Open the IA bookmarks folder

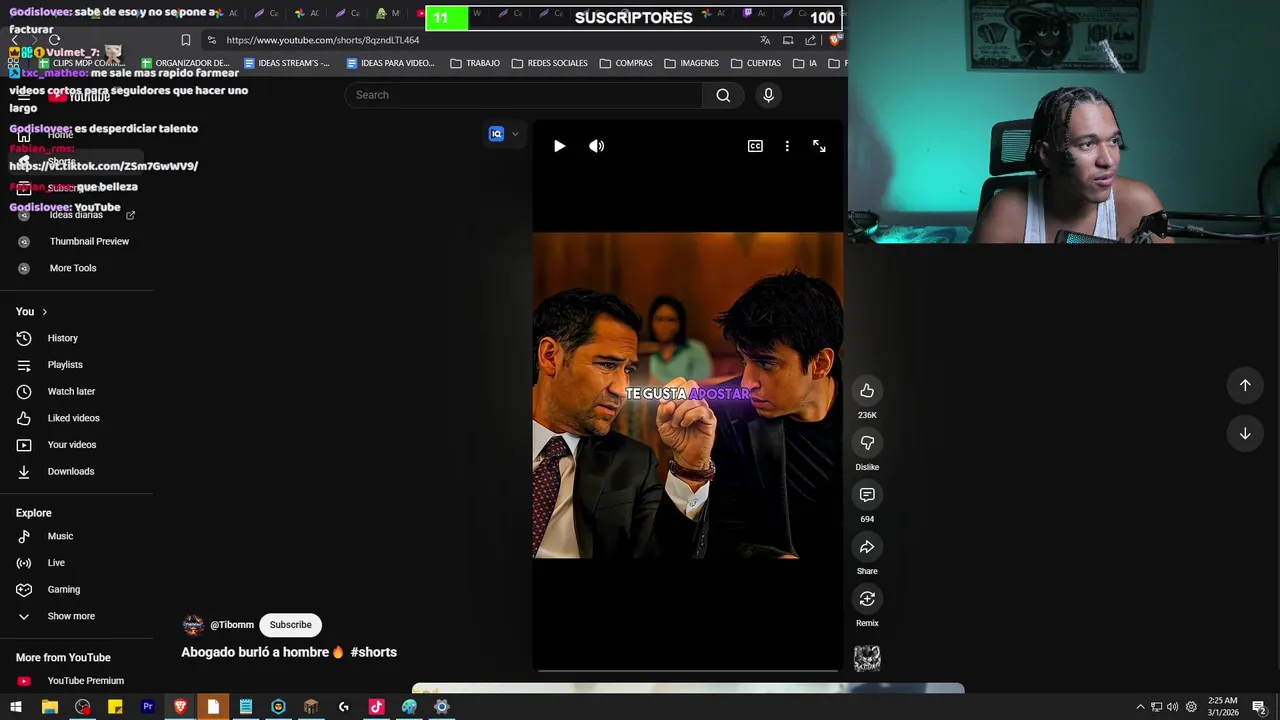coord(805,63)
